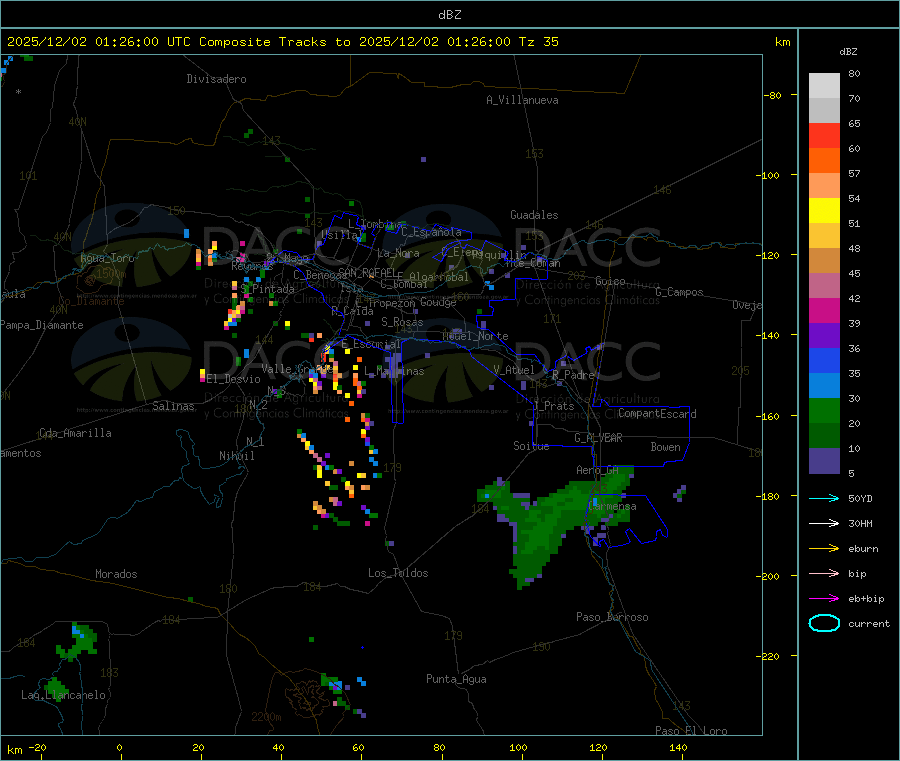Click the V_Atuel map label
Viewport: 900px width, 761px height.
(514, 370)
